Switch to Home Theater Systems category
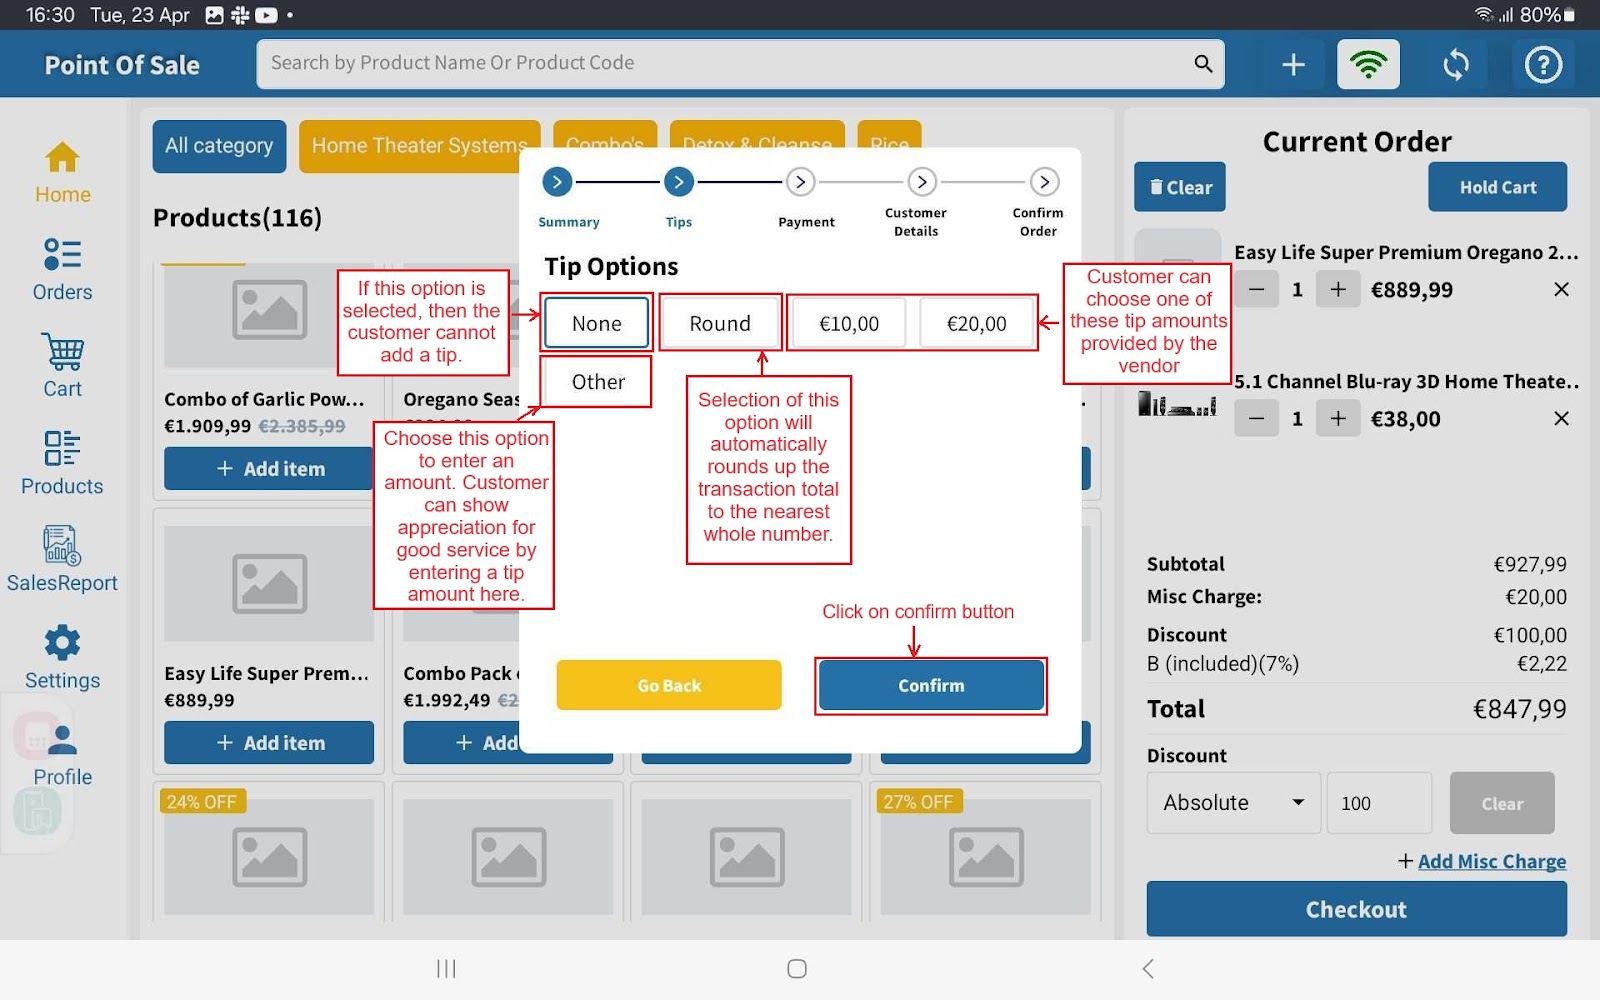 418,146
